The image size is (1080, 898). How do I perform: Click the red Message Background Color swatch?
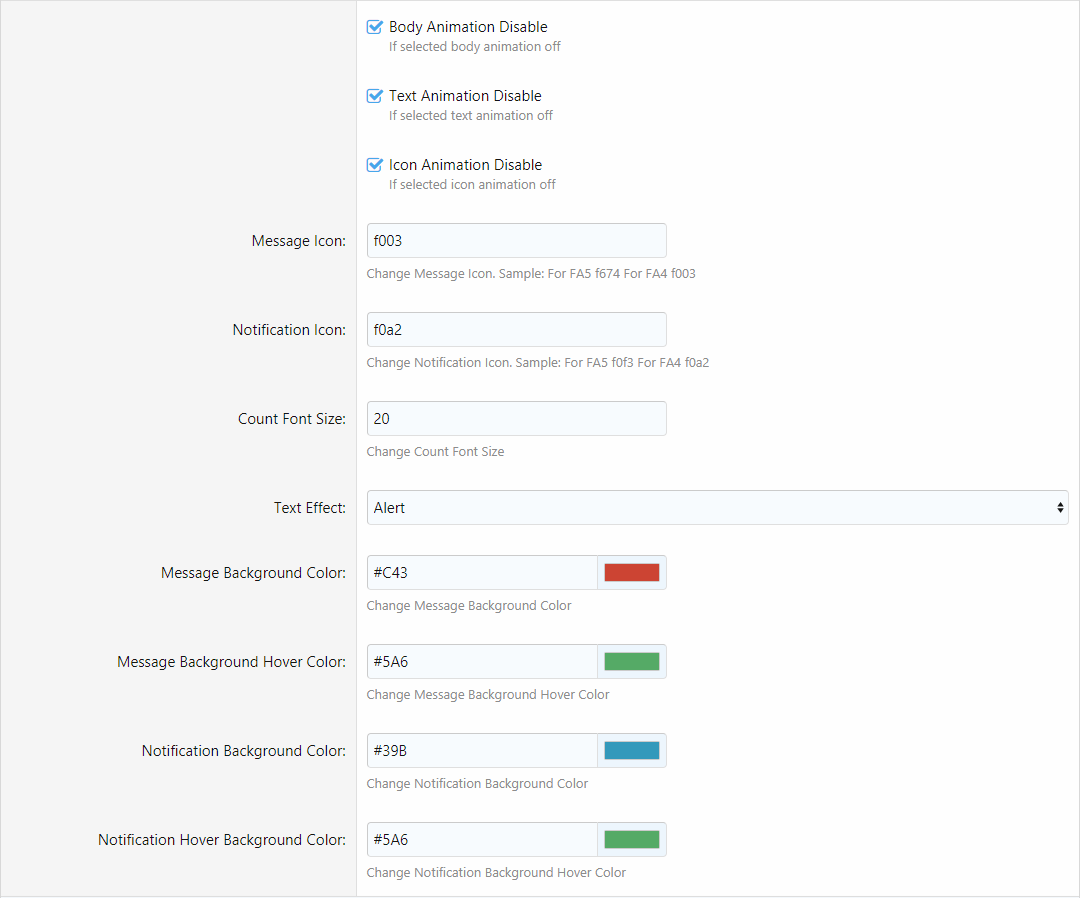click(631, 573)
